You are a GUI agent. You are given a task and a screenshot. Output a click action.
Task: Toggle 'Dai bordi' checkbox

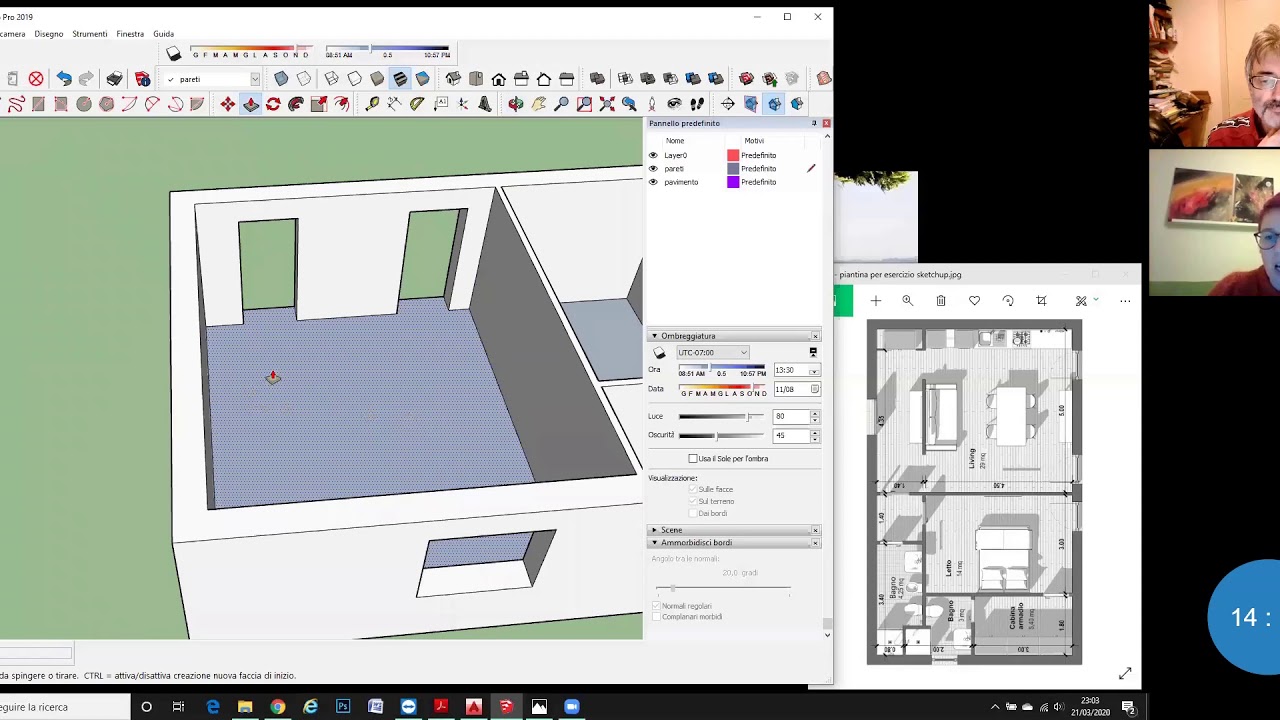point(693,513)
